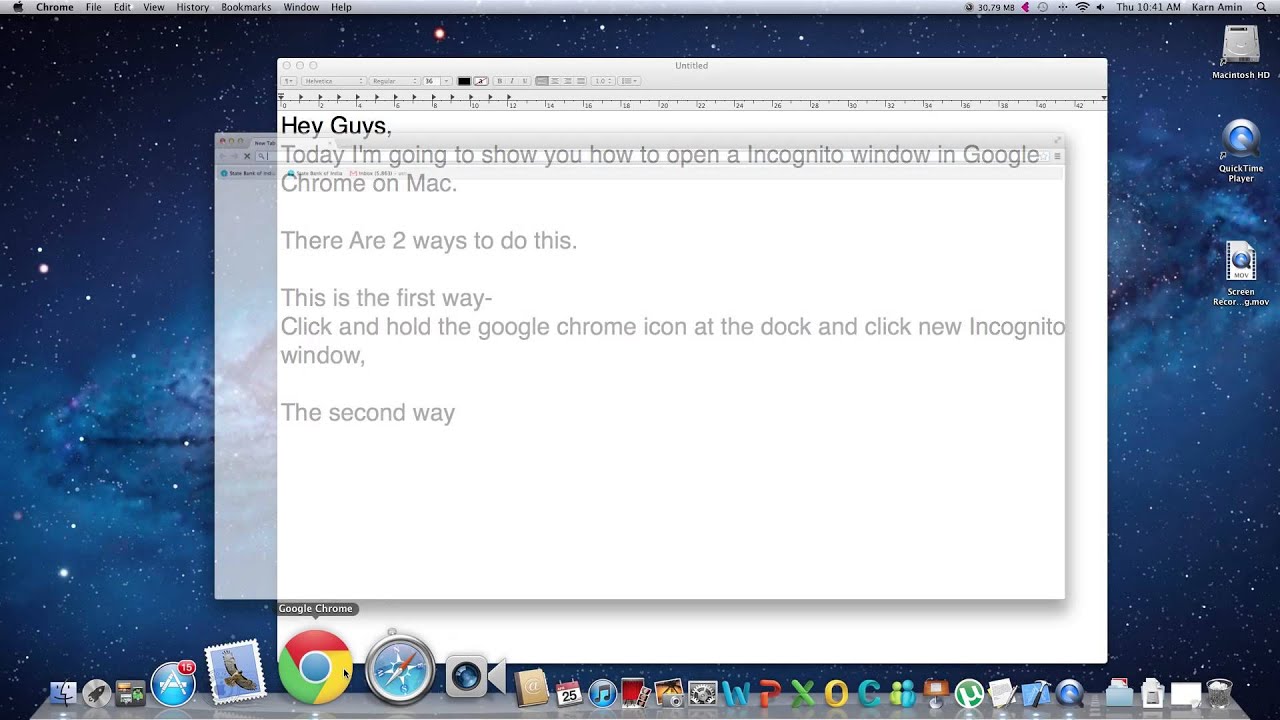
Task: Open text background color swatch in TextEdit
Action: tap(481, 81)
